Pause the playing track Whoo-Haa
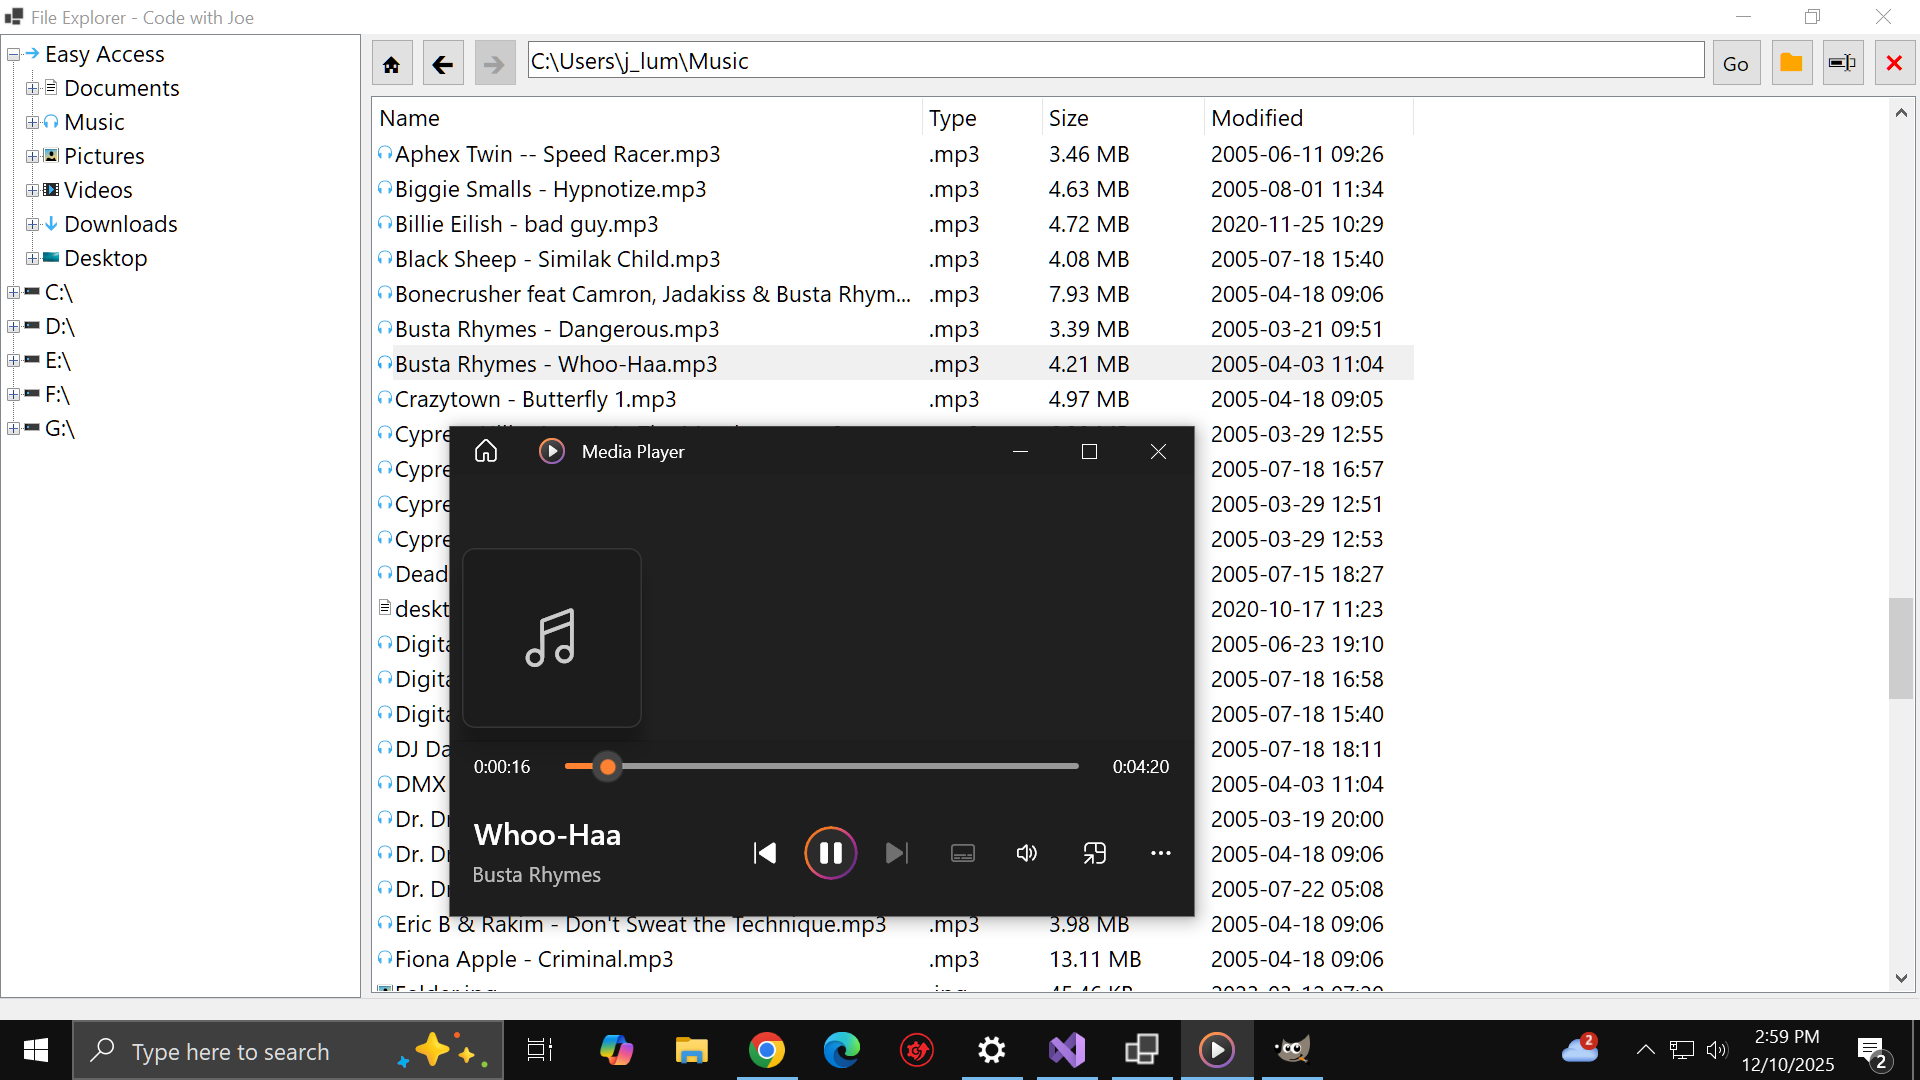 tap(830, 852)
